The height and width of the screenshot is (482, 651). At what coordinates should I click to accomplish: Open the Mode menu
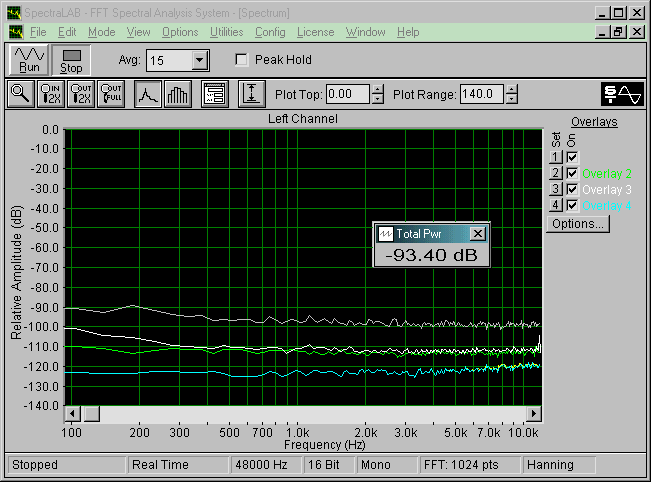point(102,32)
